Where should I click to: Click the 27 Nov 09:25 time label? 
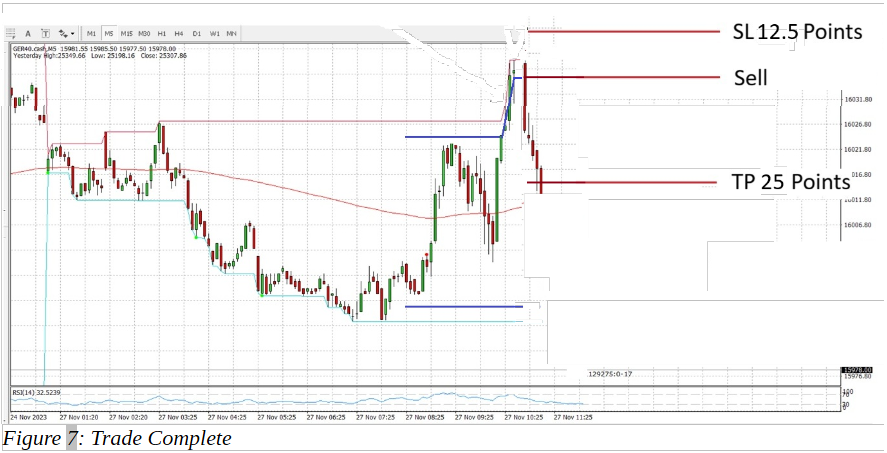click(x=474, y=417)
